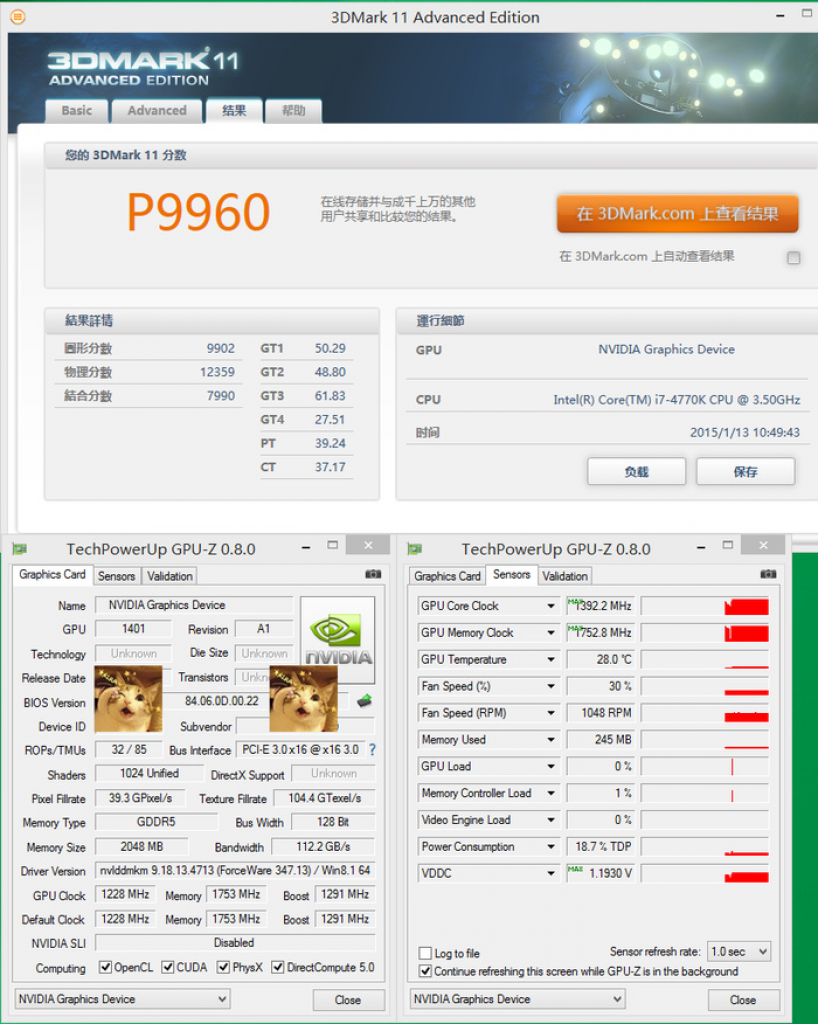Open the Validation tab in the left GPU-Z window
The image size is (818, 1024).
coord(170,576)
